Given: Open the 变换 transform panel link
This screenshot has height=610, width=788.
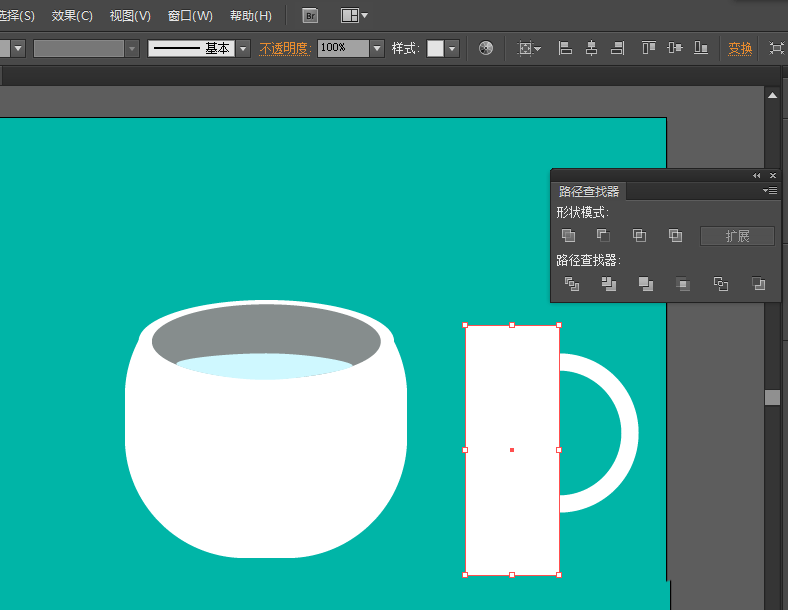Looking at the screenshot, I should [740, 49].
